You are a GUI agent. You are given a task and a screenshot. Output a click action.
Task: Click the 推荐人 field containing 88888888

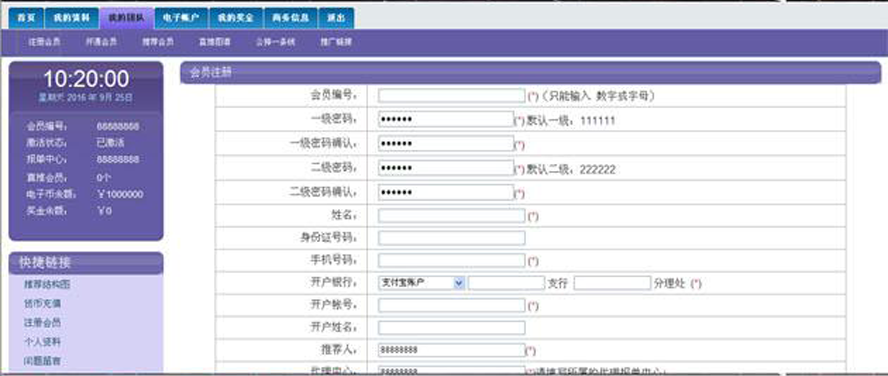tap(451, 350)
